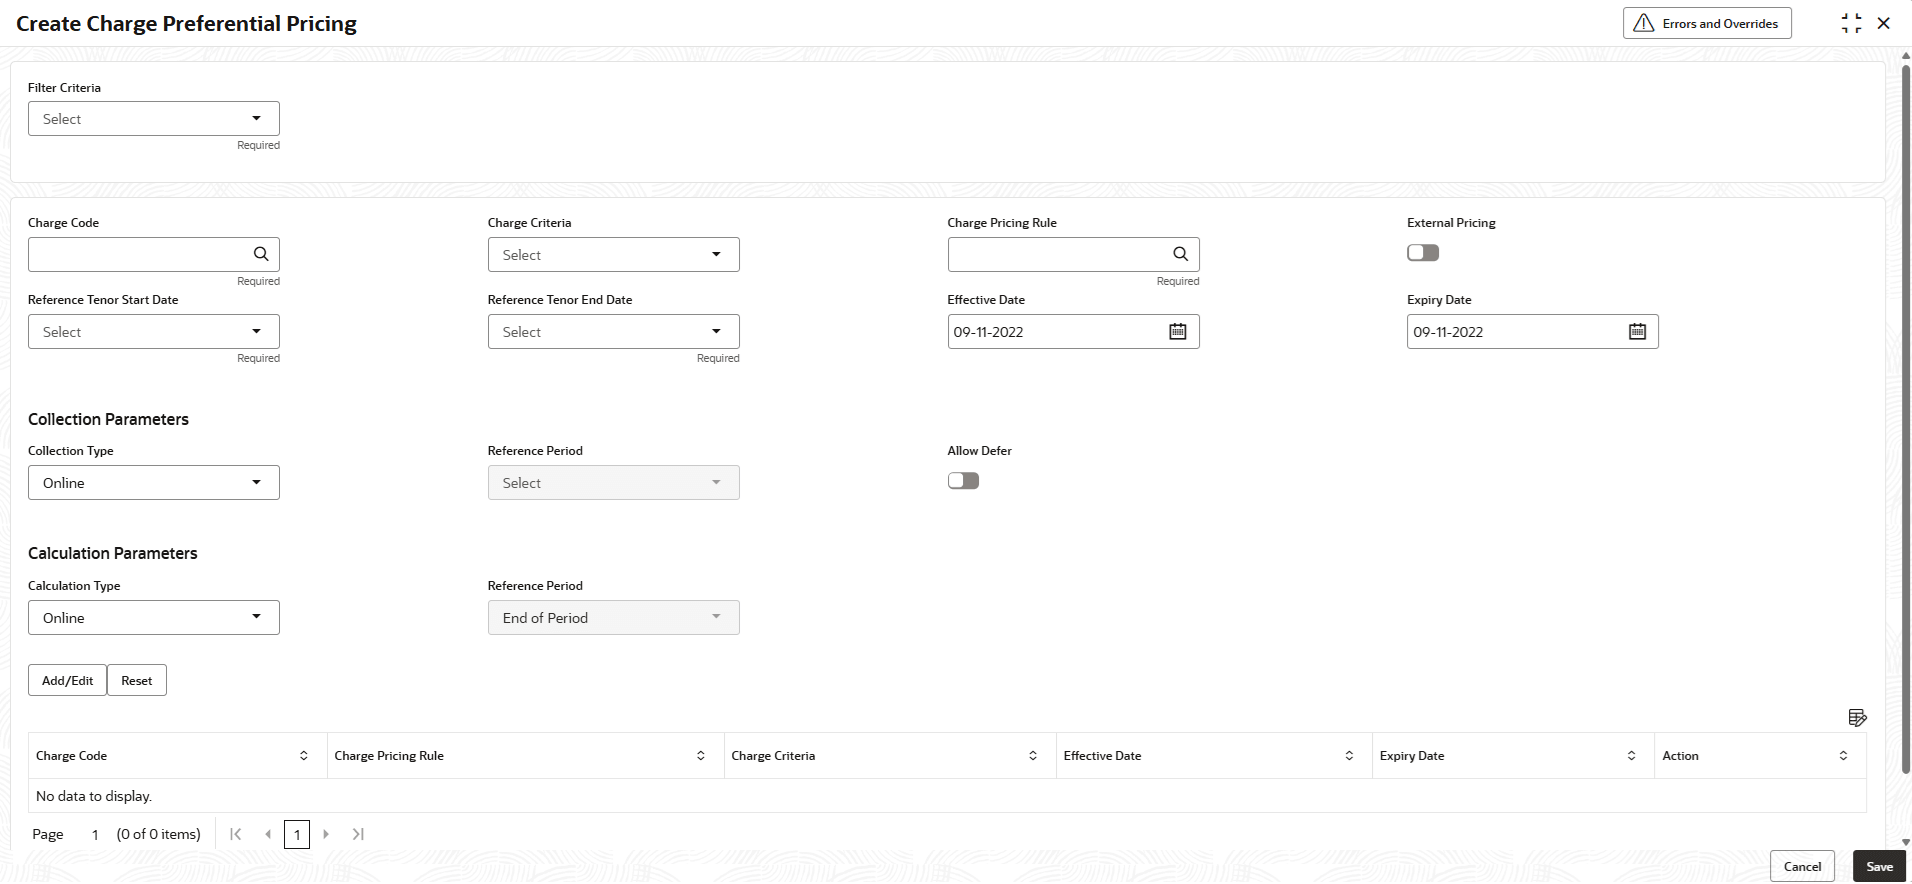The height and width of the screenshot is (884, 1912).
Task: Click the table column settings icon
Action: click(x=1857, y=718)
